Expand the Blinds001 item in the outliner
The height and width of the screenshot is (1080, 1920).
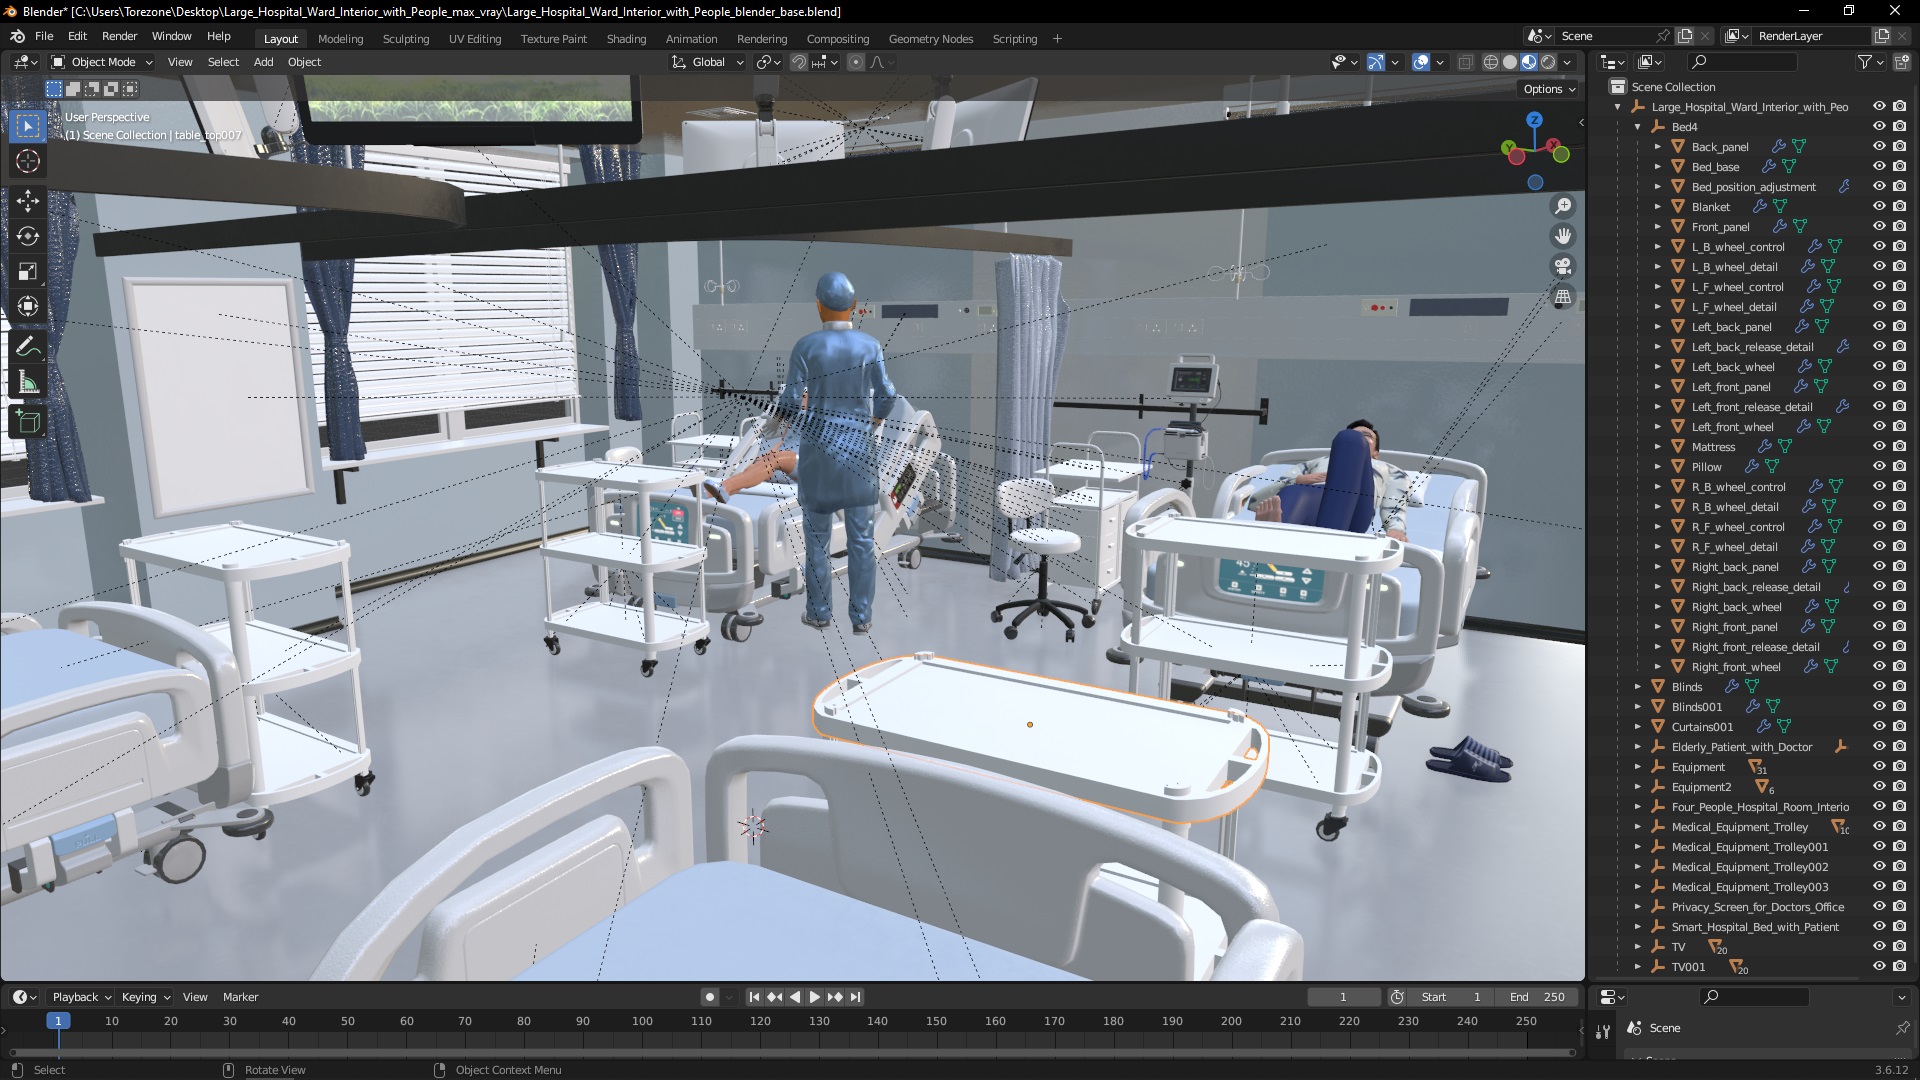pos(1637,707)
